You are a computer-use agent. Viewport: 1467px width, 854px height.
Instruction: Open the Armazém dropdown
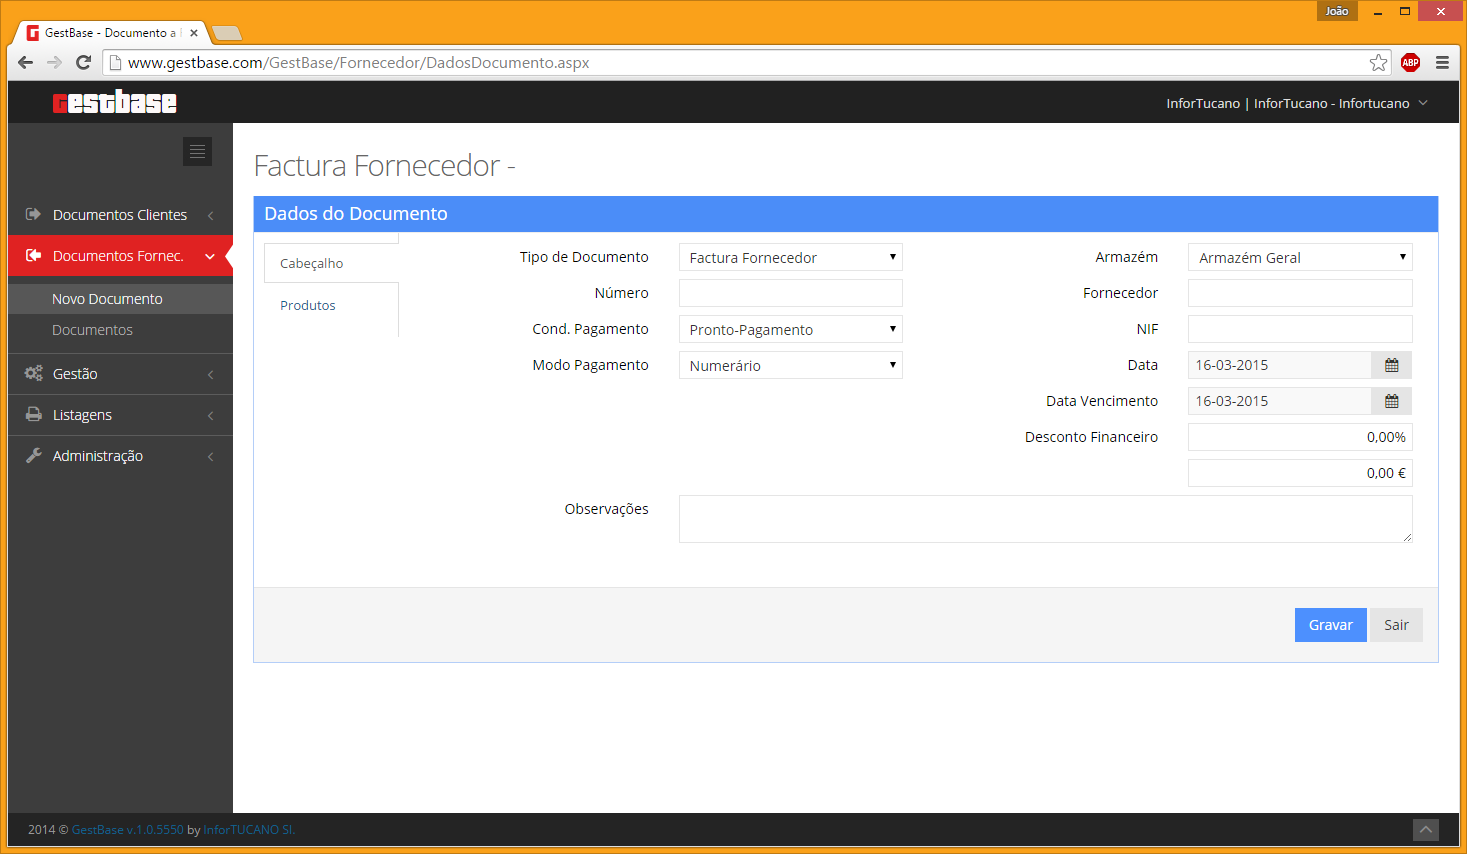[1300, 257]
